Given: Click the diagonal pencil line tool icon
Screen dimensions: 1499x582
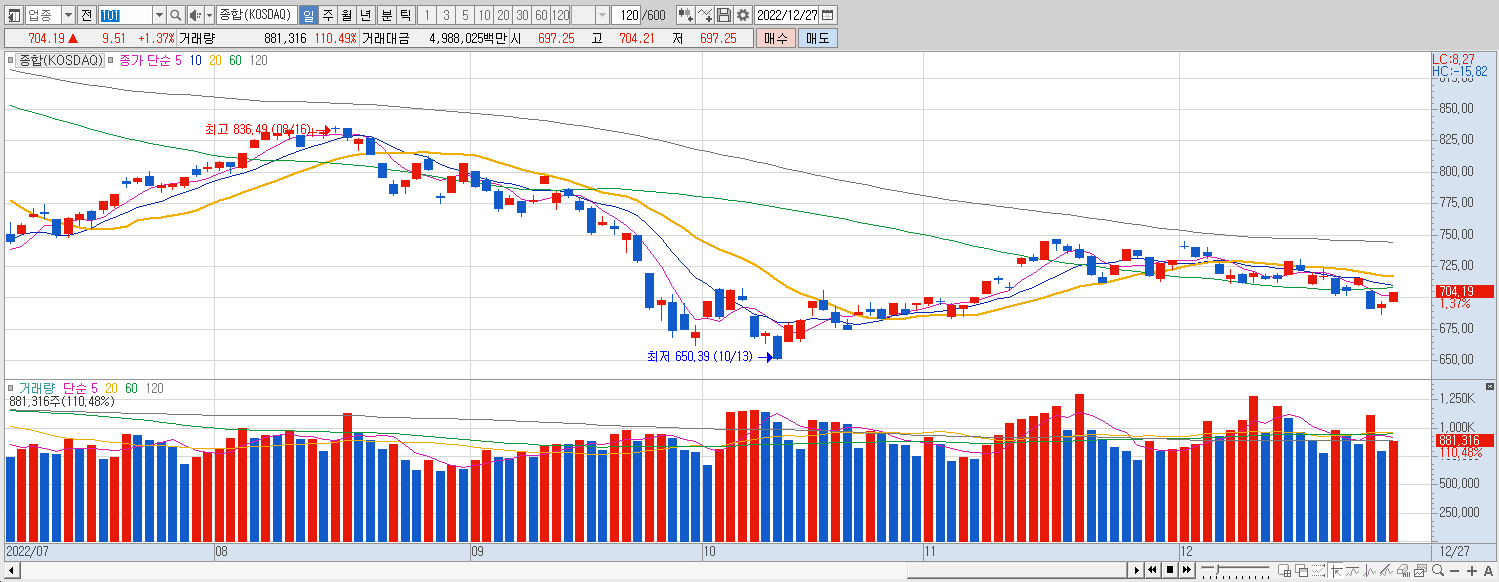Looking at the screenshot, I should pos(1386,571).
